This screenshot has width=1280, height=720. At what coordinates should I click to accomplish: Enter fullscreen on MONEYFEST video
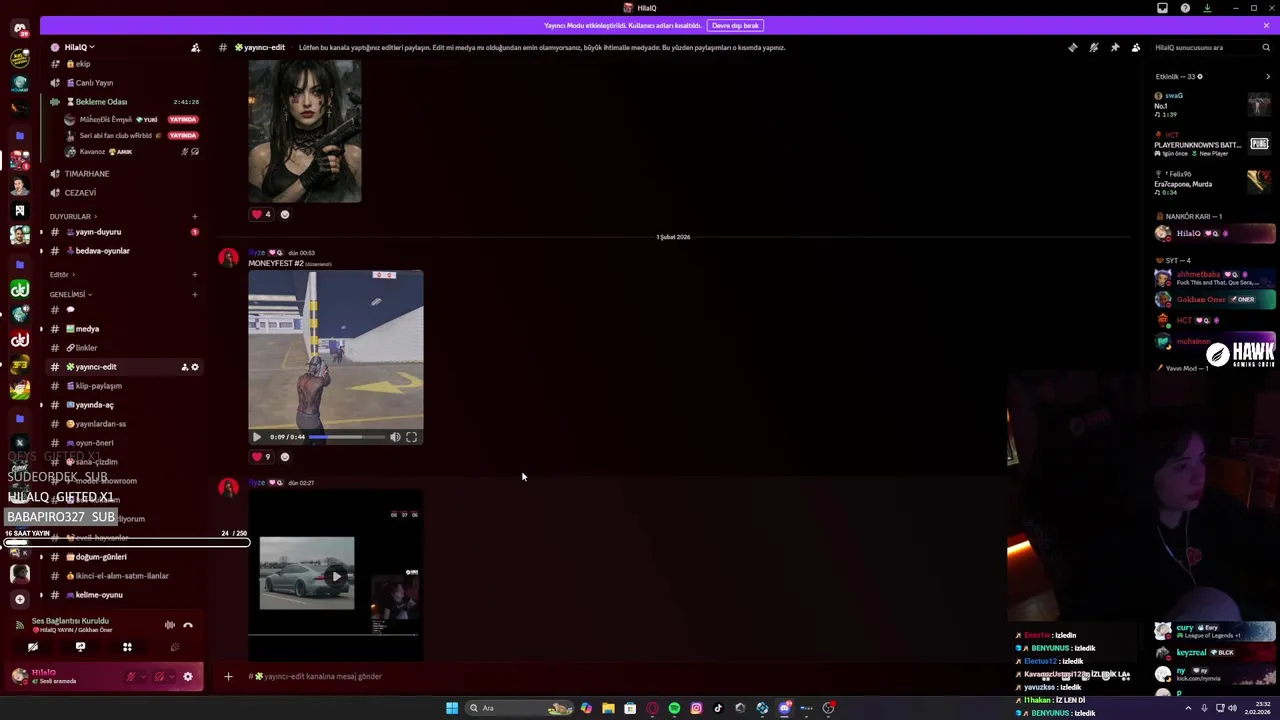[x=411, y=437]
